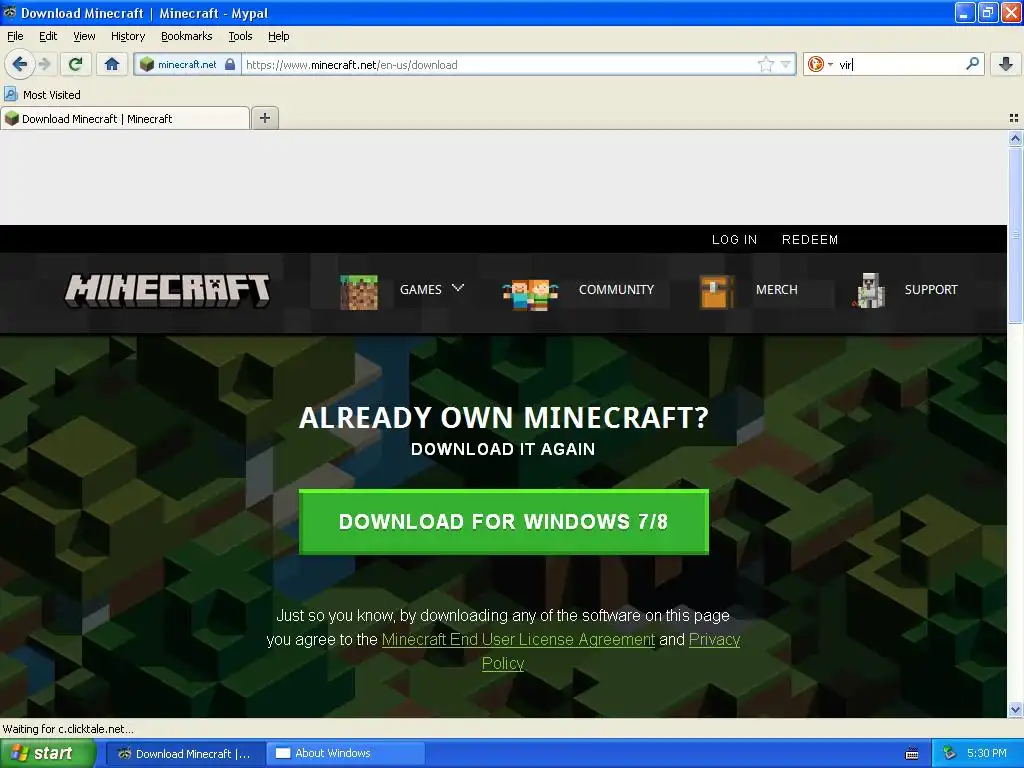Click Download for Windows 7/8 button
This screenshot has width=1024, height=768.
pyautogui.click(x=504, y=522)
